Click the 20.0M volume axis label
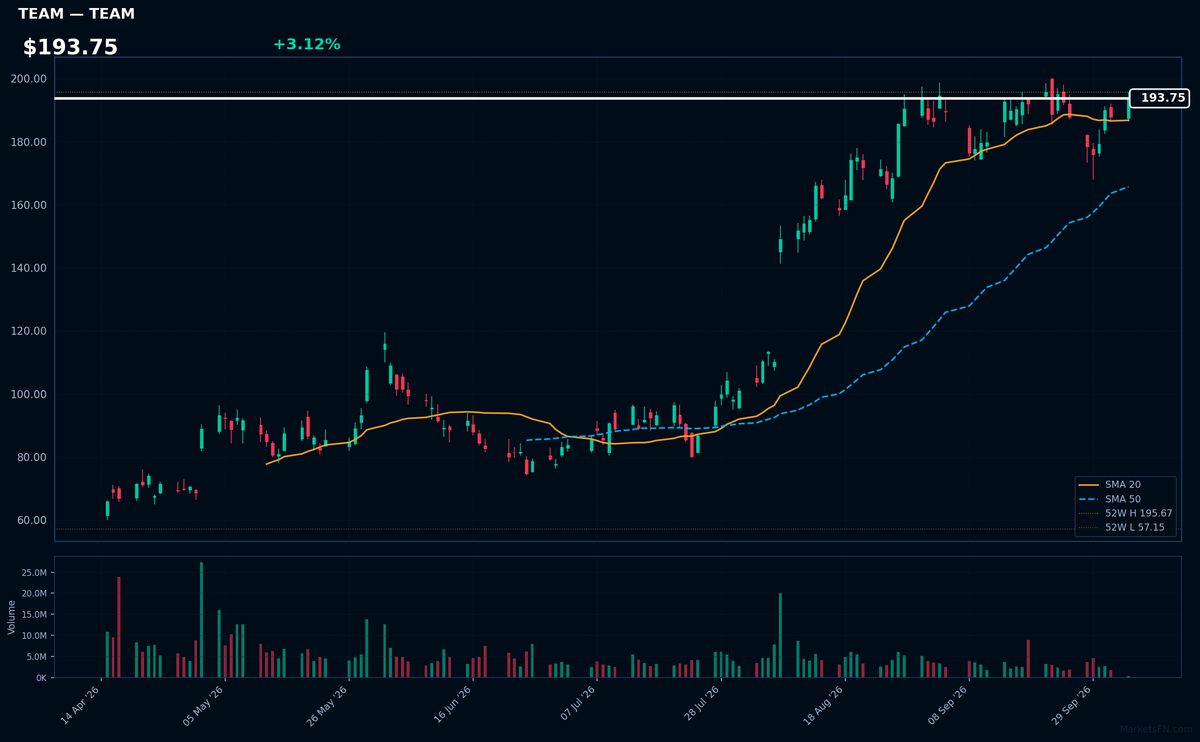The image size is (1200, 742). pos(33,594)
